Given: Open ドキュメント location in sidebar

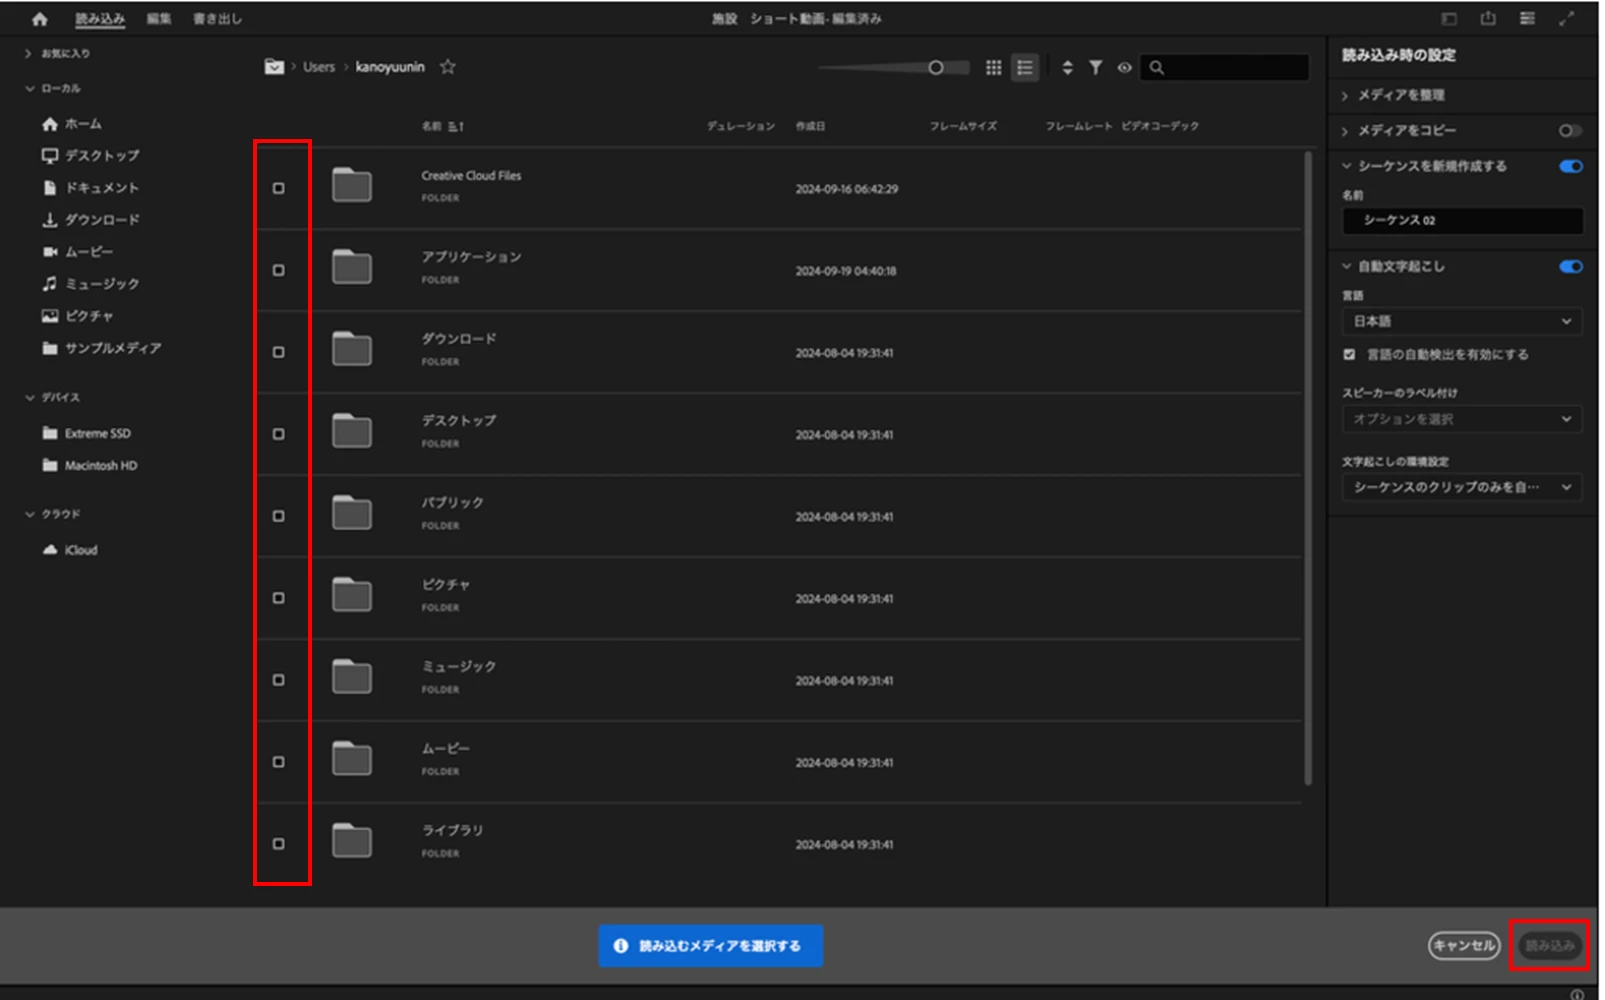Looking at the screenshot, I should (x=91, y=188).
